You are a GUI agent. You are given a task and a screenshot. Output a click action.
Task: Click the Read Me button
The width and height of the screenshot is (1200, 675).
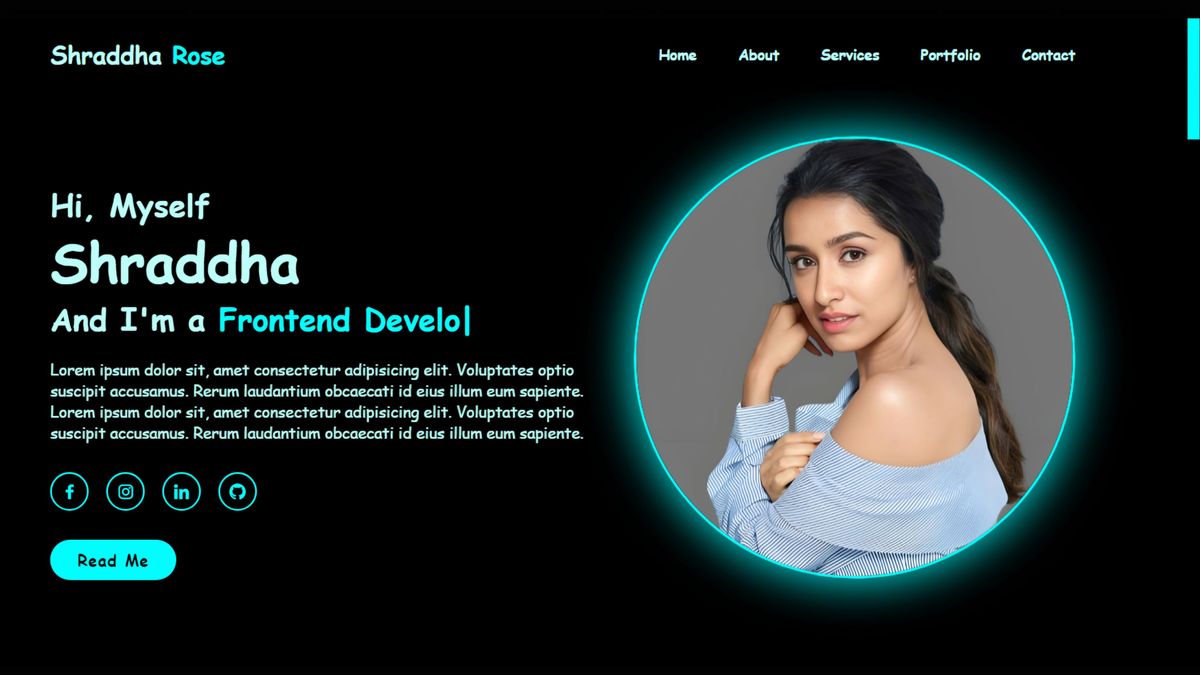[113, 560]
